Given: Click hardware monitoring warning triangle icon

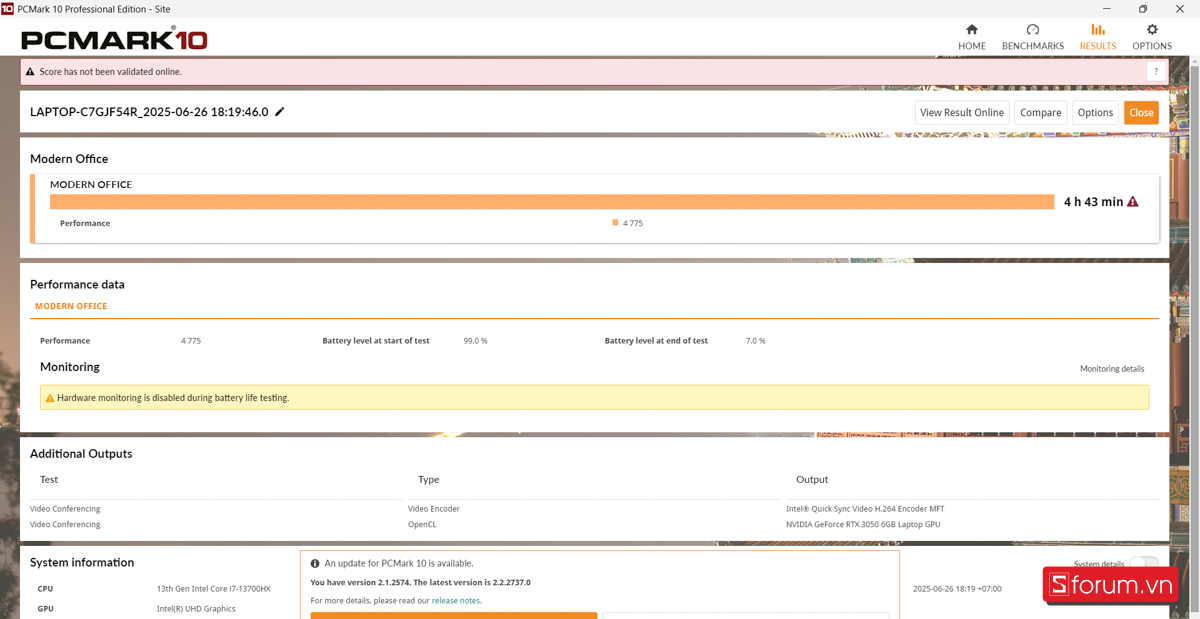Looking at the screenshot, I should coord(50,398).
